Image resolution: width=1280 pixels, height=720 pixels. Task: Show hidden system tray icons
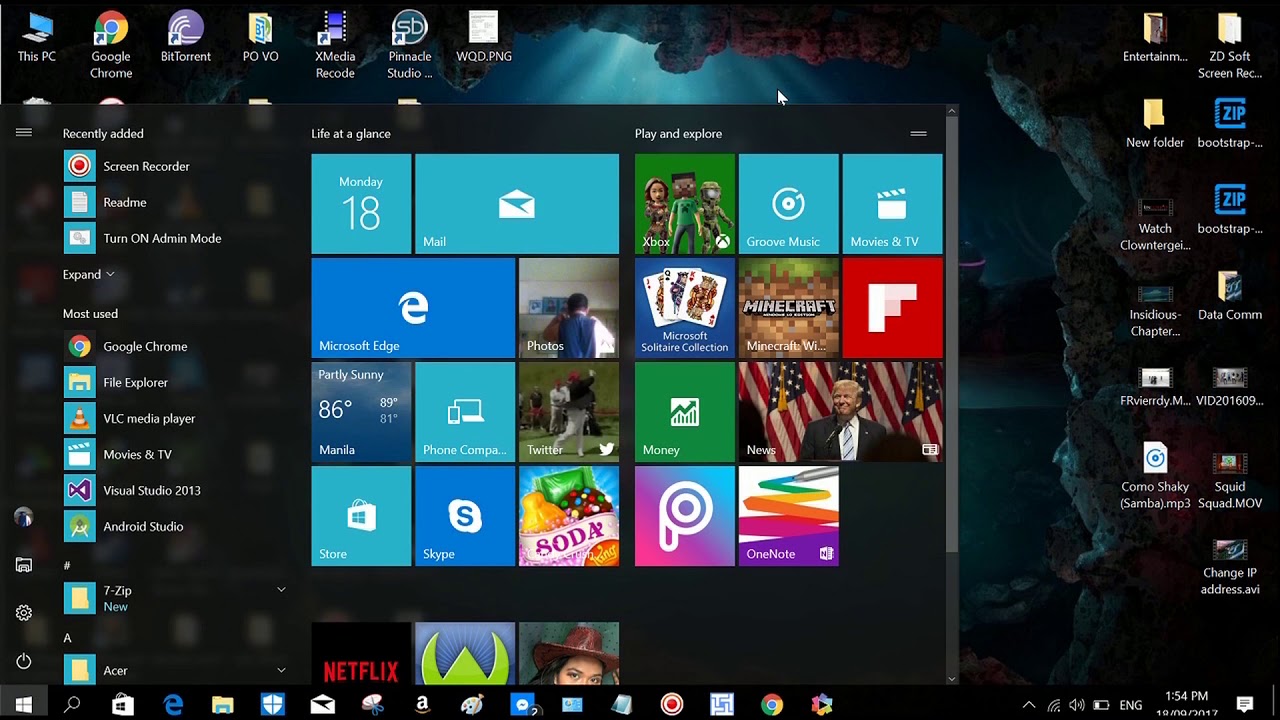pyautogui.click(x=1028, y=705)
